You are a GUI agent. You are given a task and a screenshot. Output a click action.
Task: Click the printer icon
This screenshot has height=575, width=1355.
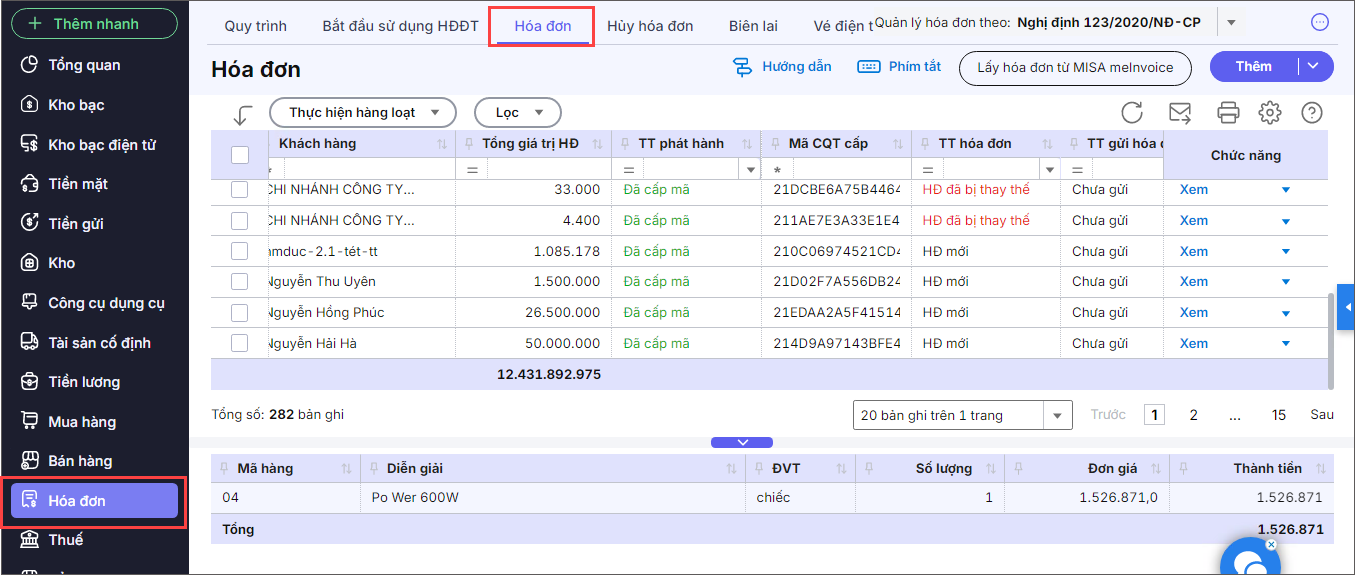click(x=1228, y=113)
